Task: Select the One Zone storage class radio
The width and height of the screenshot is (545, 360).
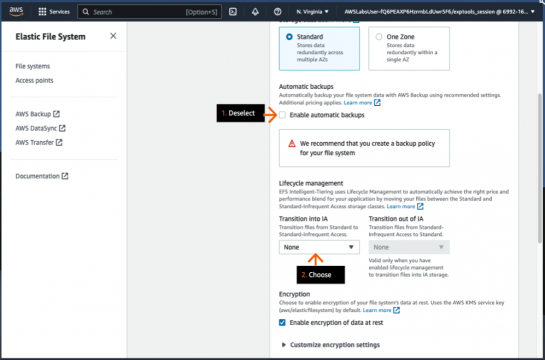Action: pyautogui.click(x=379, y=36)
